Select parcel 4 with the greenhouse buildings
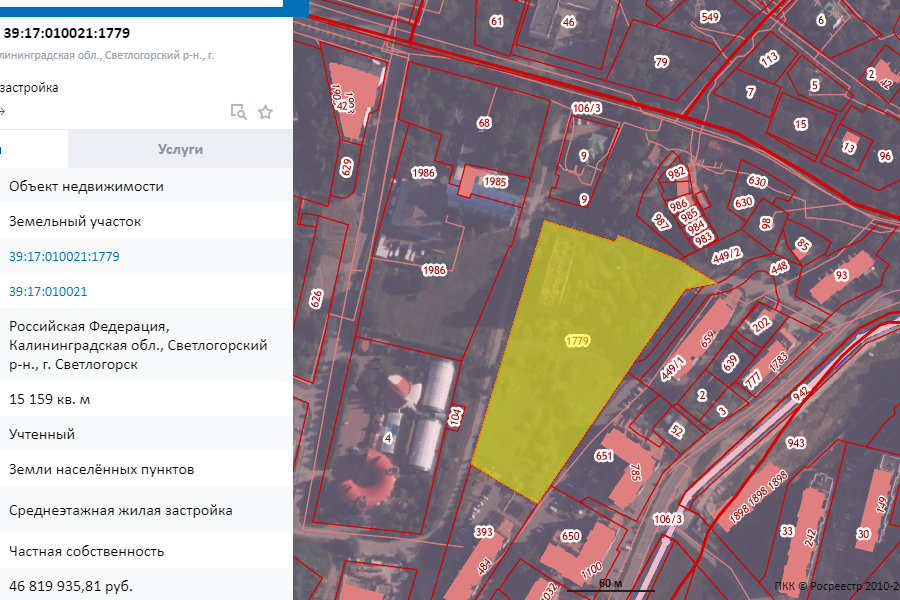This screenshot has height=600, width=900. click(x=388, y=437)
